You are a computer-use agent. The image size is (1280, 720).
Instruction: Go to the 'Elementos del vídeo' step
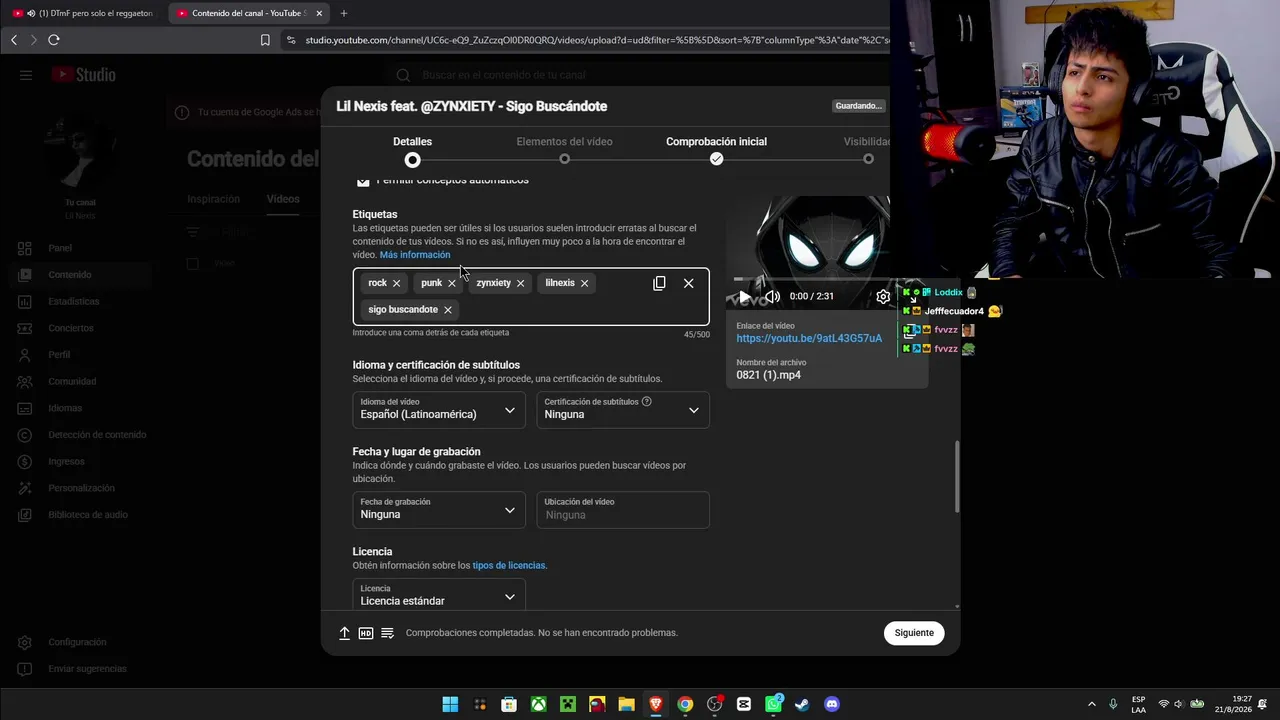564,150
